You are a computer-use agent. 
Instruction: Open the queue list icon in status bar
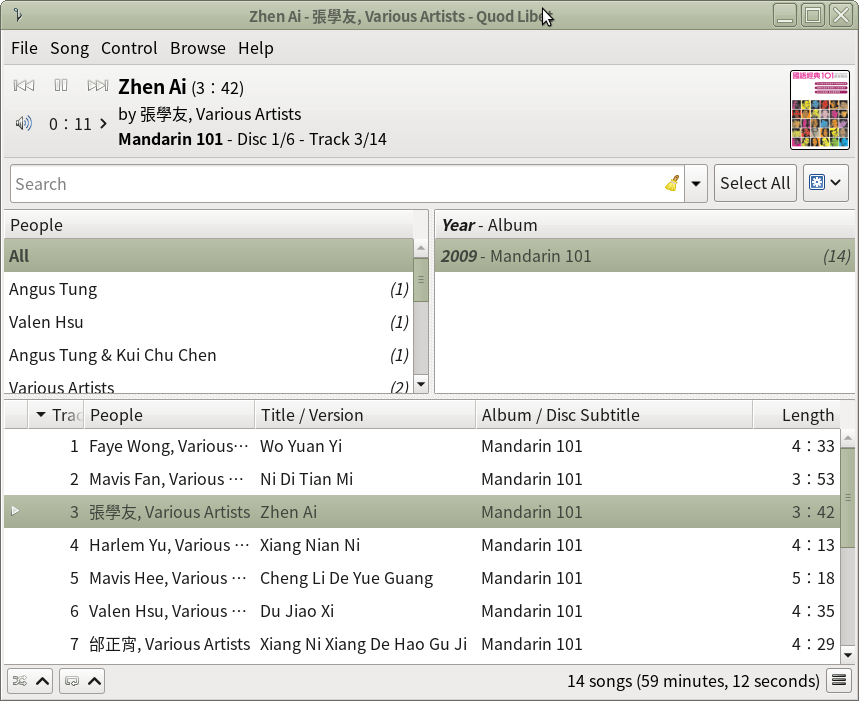tap(840, 681)
